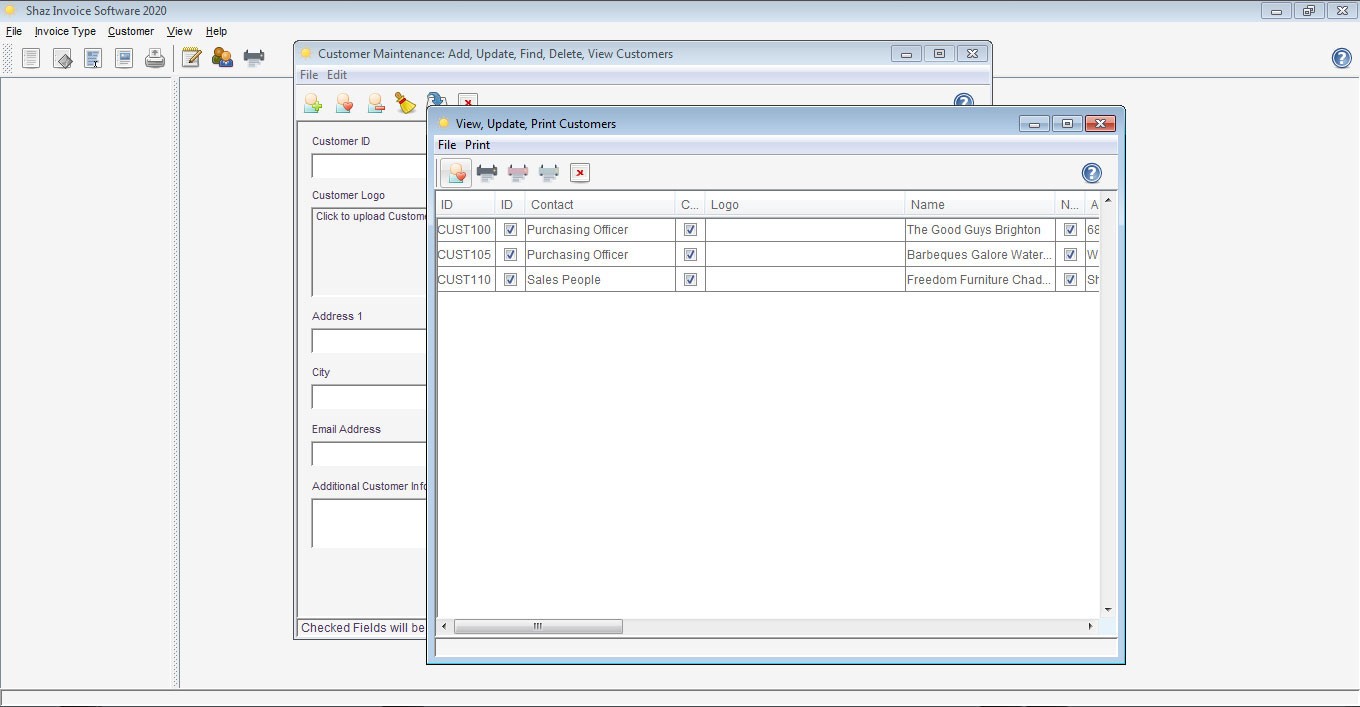Click the blank invoice page icon in main toolbar

pos(31,59)
